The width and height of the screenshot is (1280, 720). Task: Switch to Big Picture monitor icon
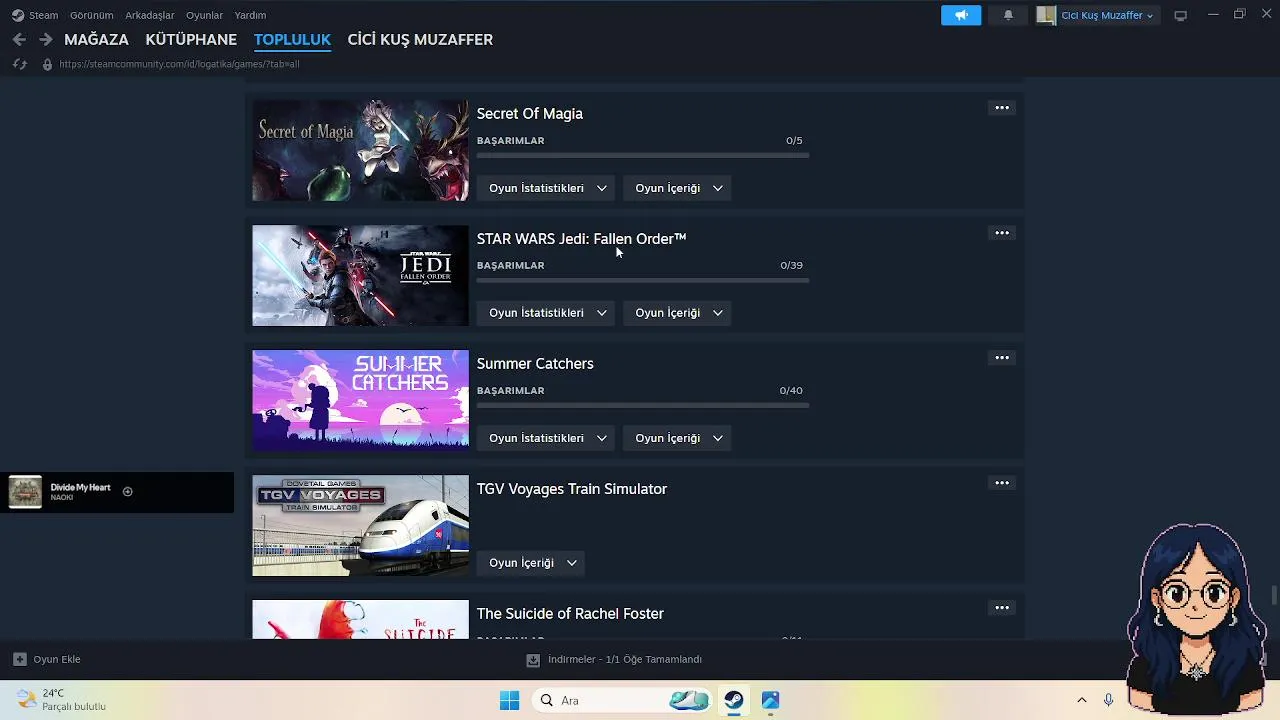coord(1180,15)
